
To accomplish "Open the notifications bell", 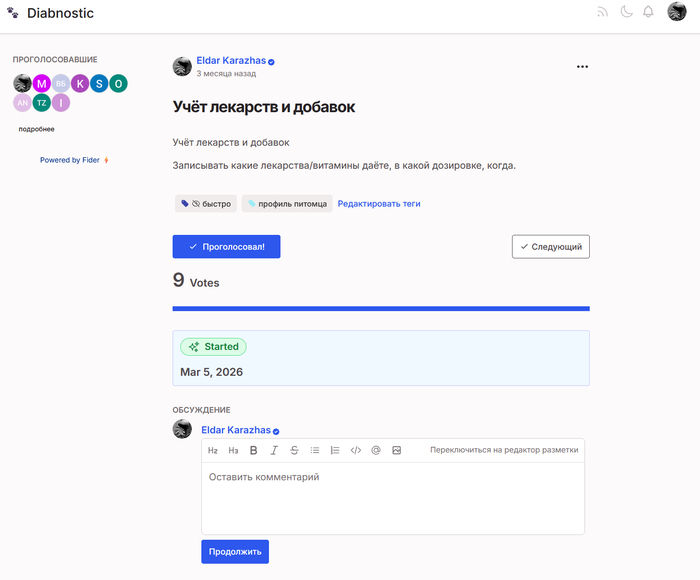I will coord(648,12).
